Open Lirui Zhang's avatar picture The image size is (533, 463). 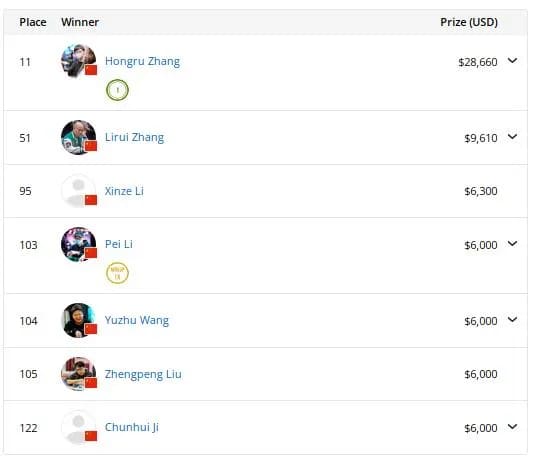tap(79, 137)
